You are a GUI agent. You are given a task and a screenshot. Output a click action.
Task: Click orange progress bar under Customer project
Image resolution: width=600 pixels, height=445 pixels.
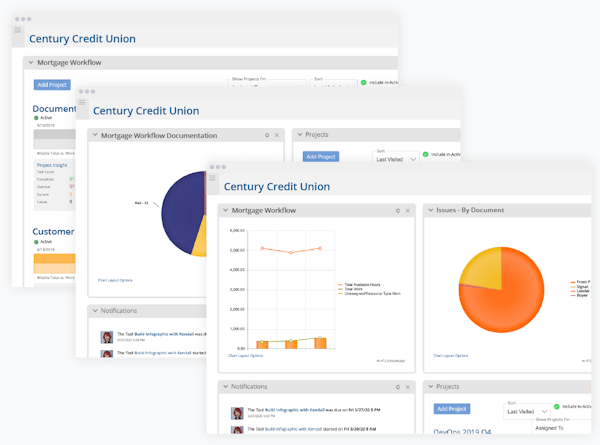coord(54,263)
